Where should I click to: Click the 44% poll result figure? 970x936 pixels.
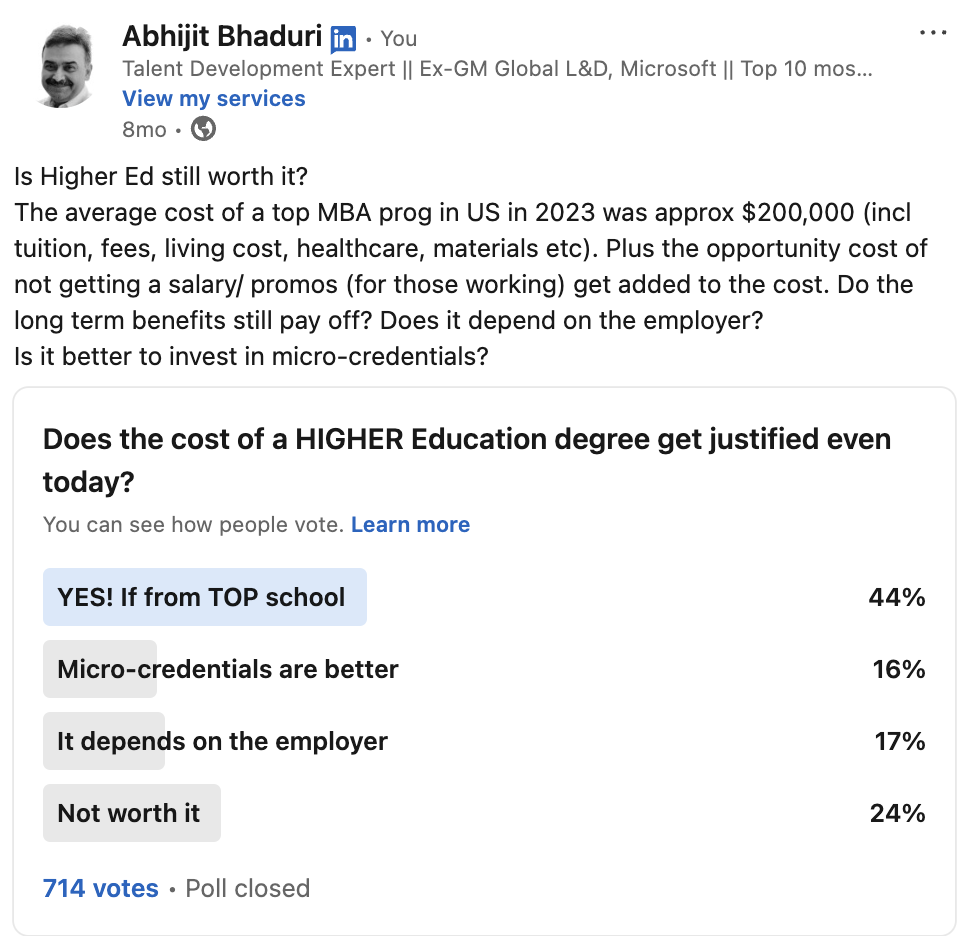(897, 597)
